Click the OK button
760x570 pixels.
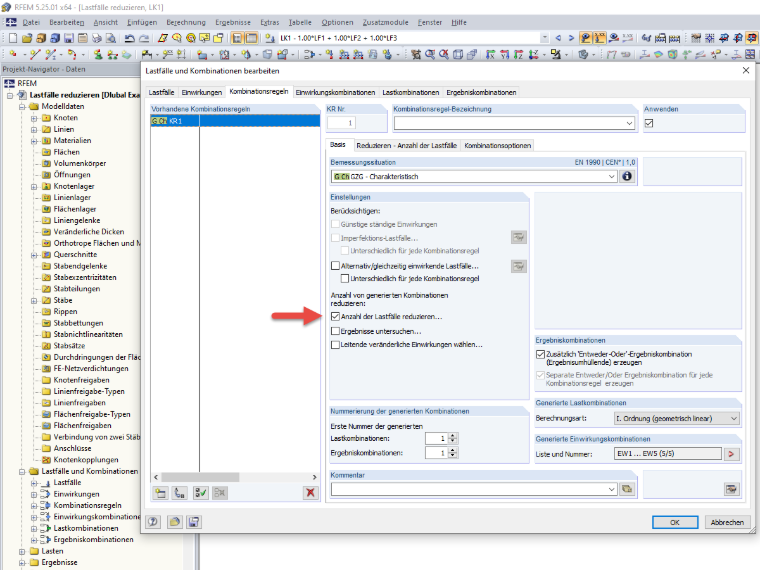click(675, 522)
